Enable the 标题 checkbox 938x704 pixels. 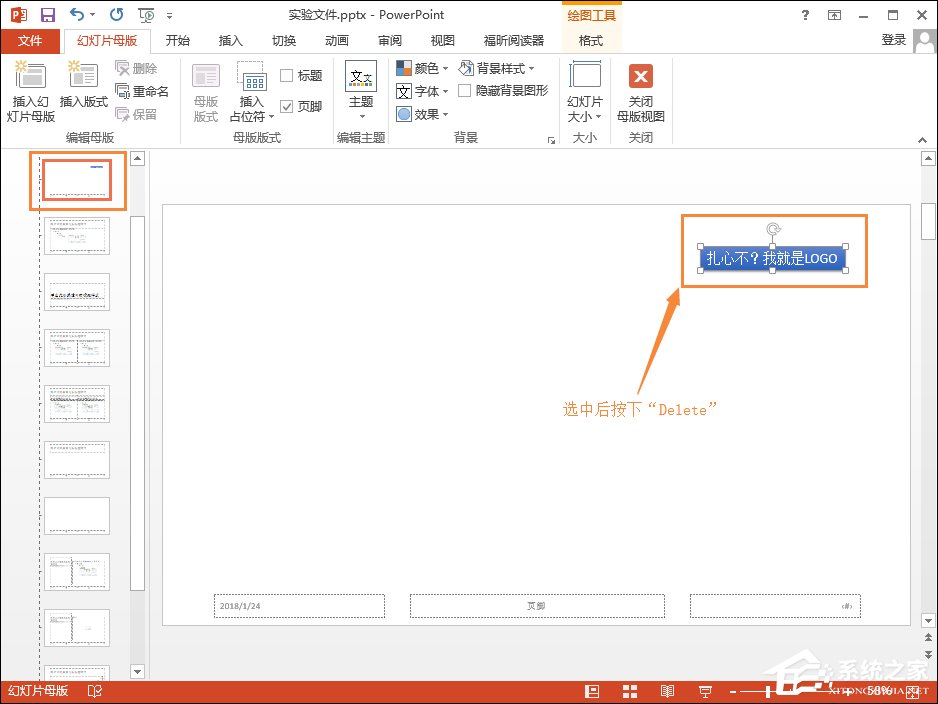point(288,73)
